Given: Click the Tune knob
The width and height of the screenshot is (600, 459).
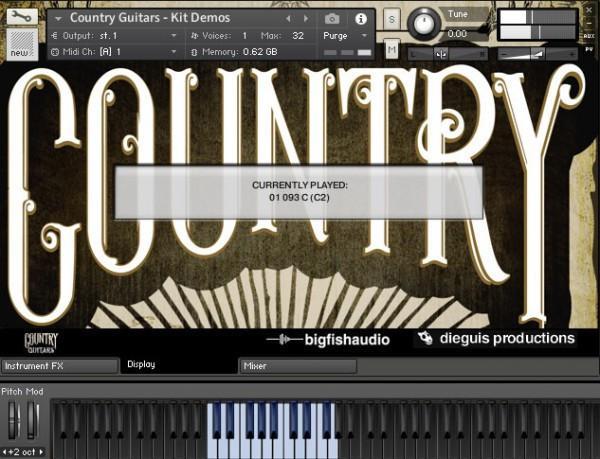Looking at the screenshot, I should tap(426, 21).
